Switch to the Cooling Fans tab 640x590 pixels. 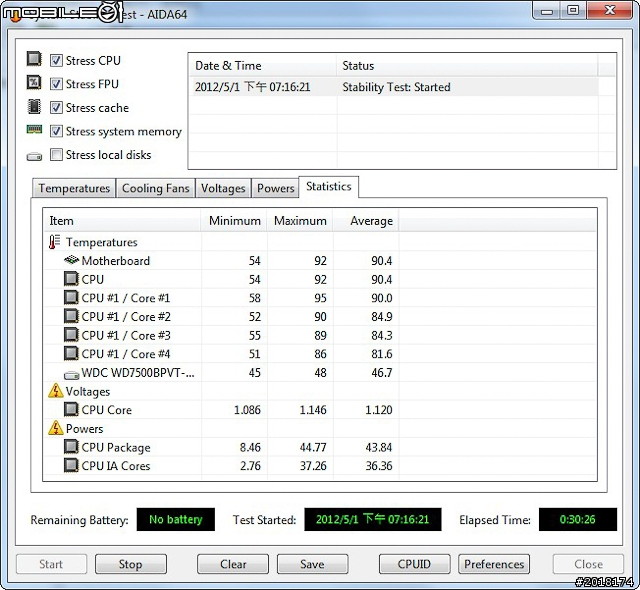[155, 188]
